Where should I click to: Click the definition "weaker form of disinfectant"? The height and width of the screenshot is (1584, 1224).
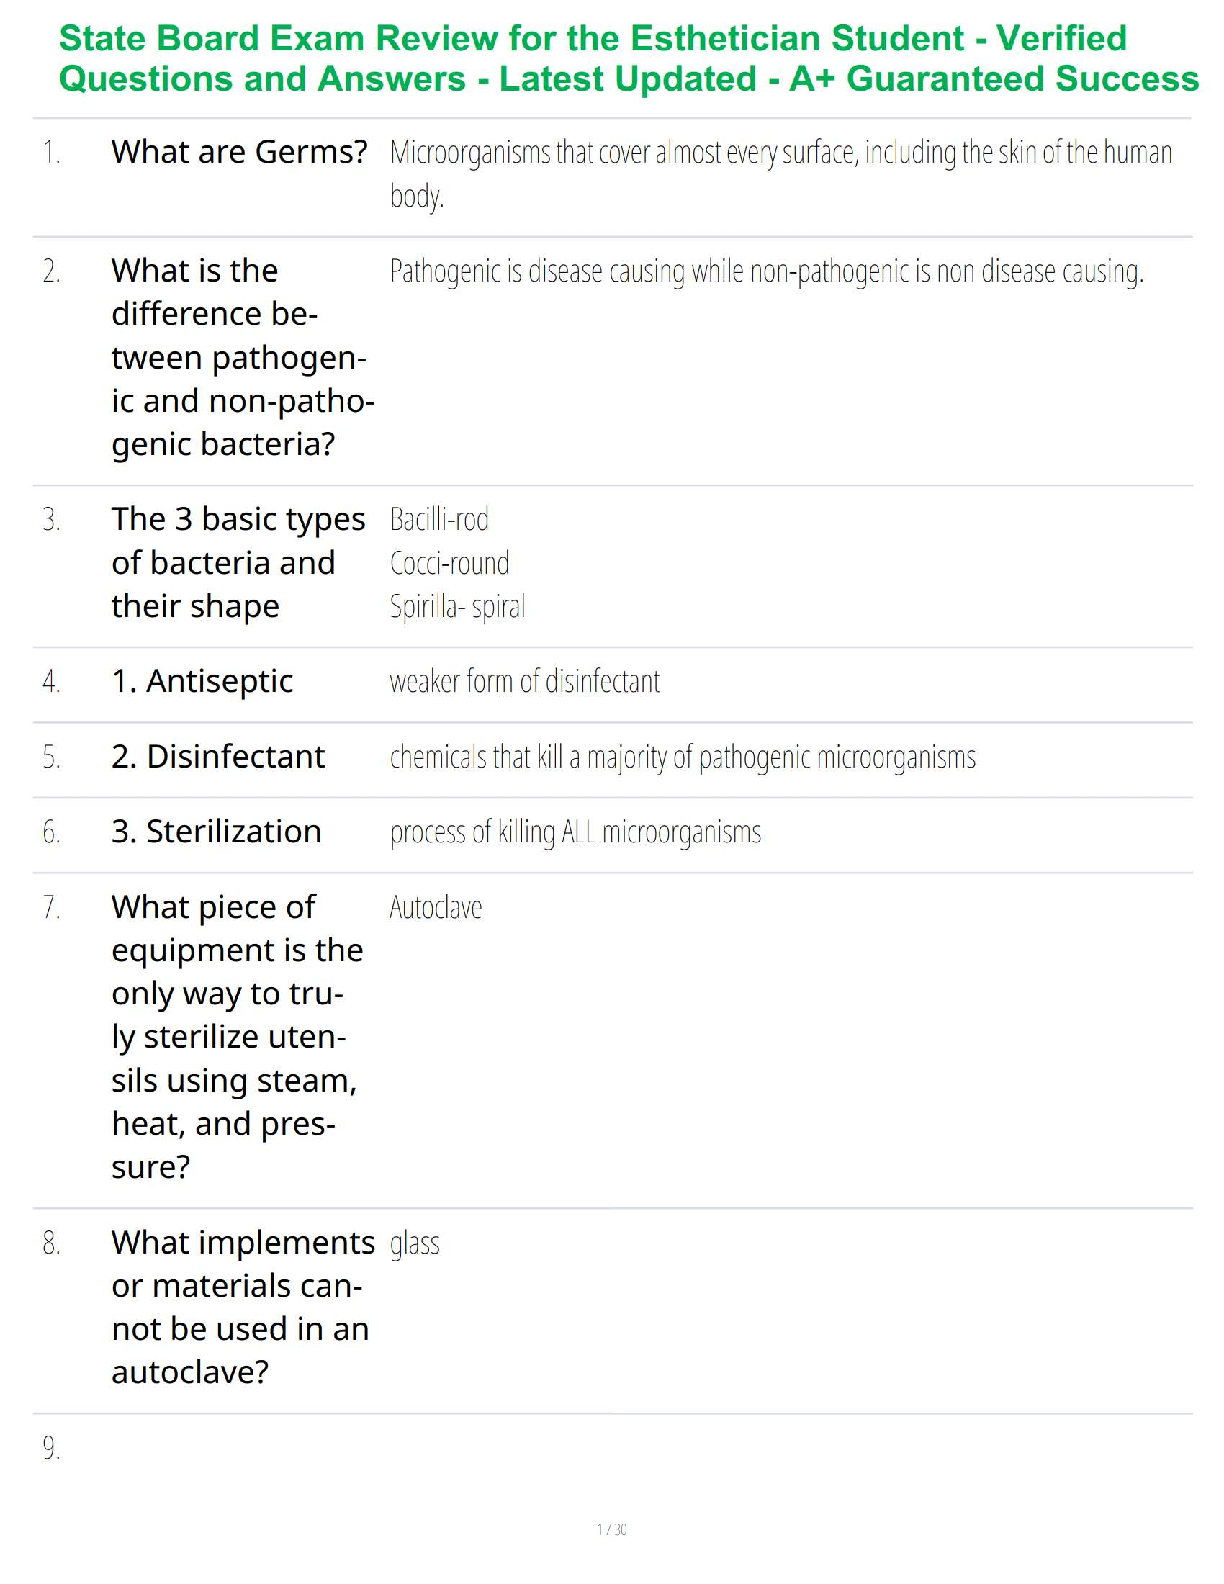pos(524,682)
